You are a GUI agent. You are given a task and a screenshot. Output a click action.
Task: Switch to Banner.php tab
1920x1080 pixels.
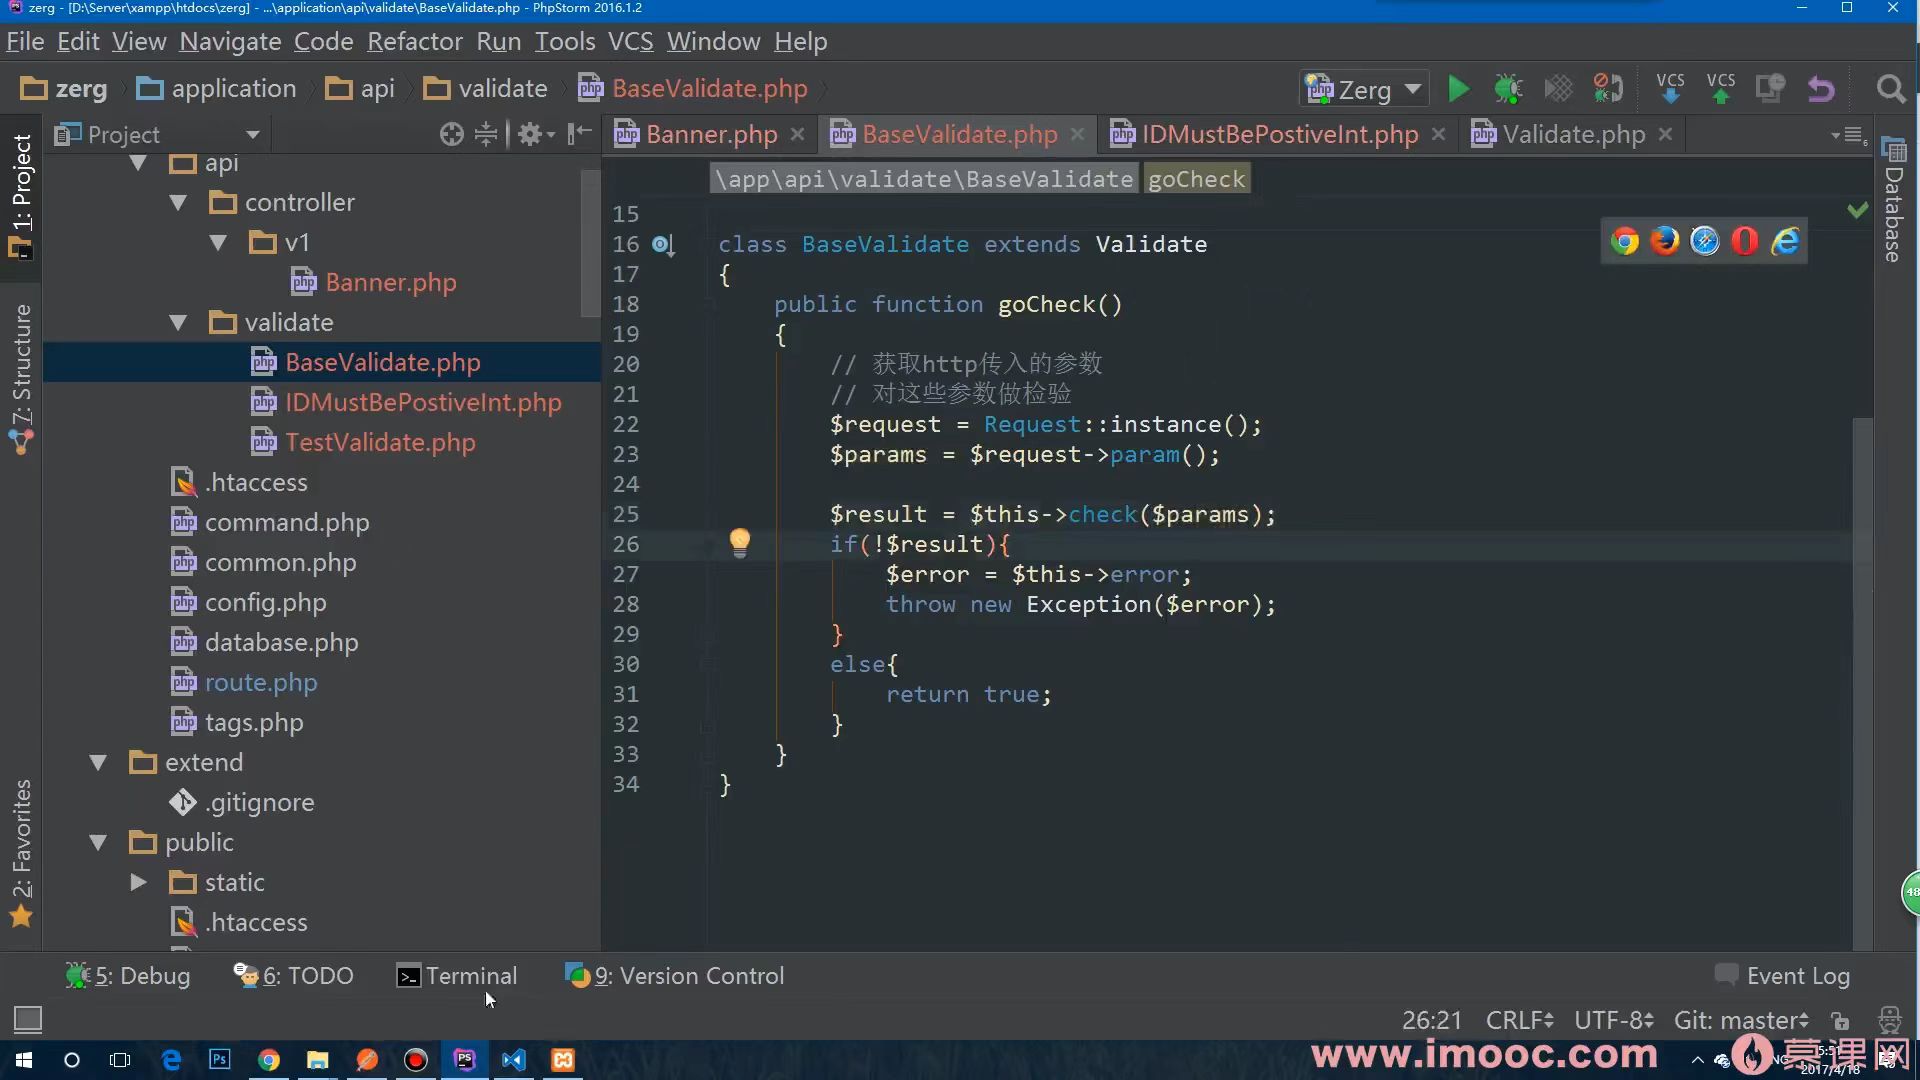[711, 134]
